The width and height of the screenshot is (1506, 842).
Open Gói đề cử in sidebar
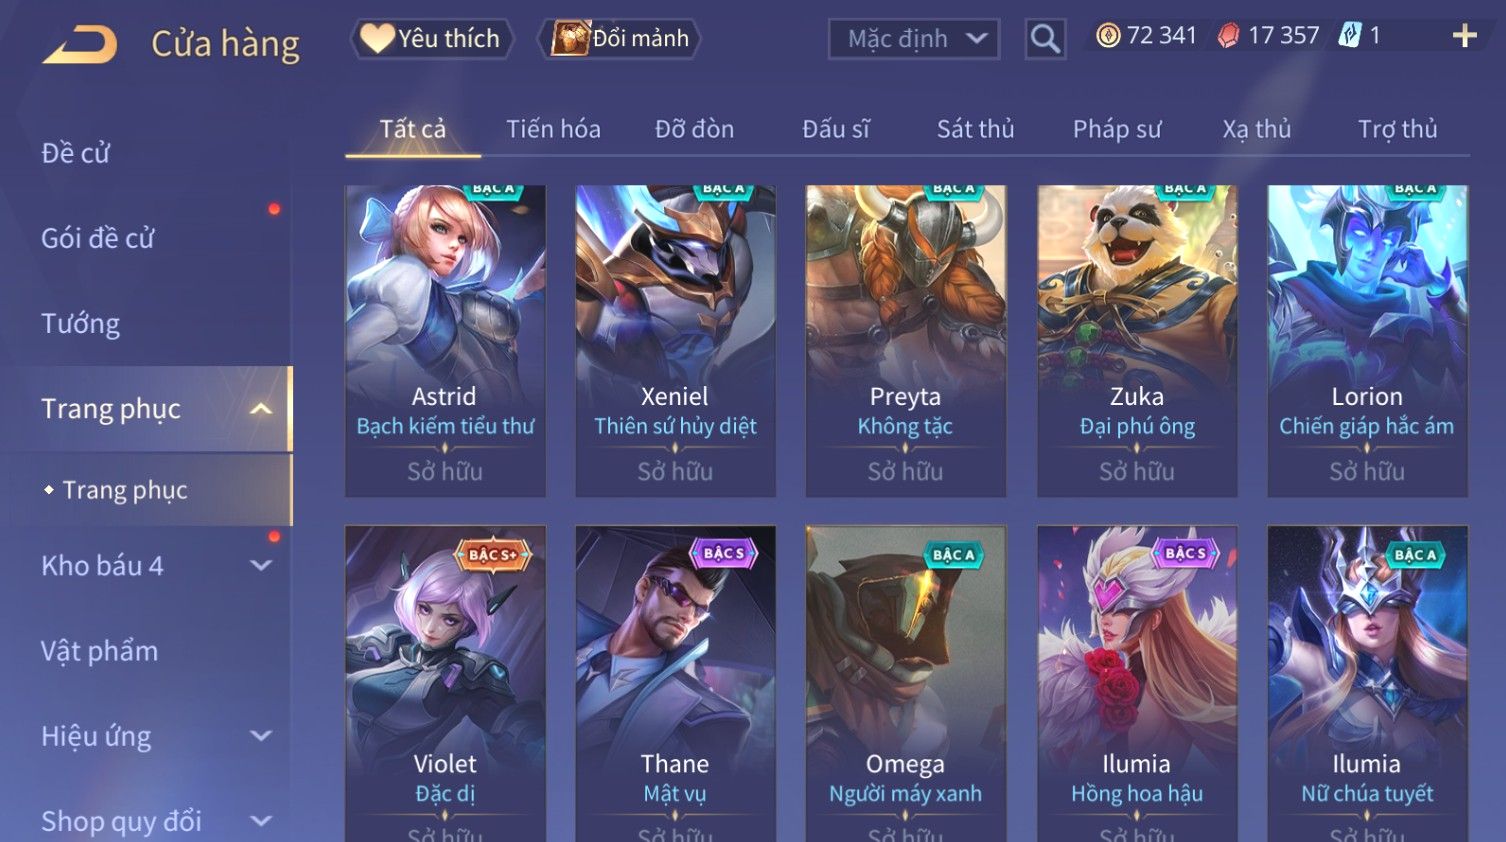click(98, 238)
